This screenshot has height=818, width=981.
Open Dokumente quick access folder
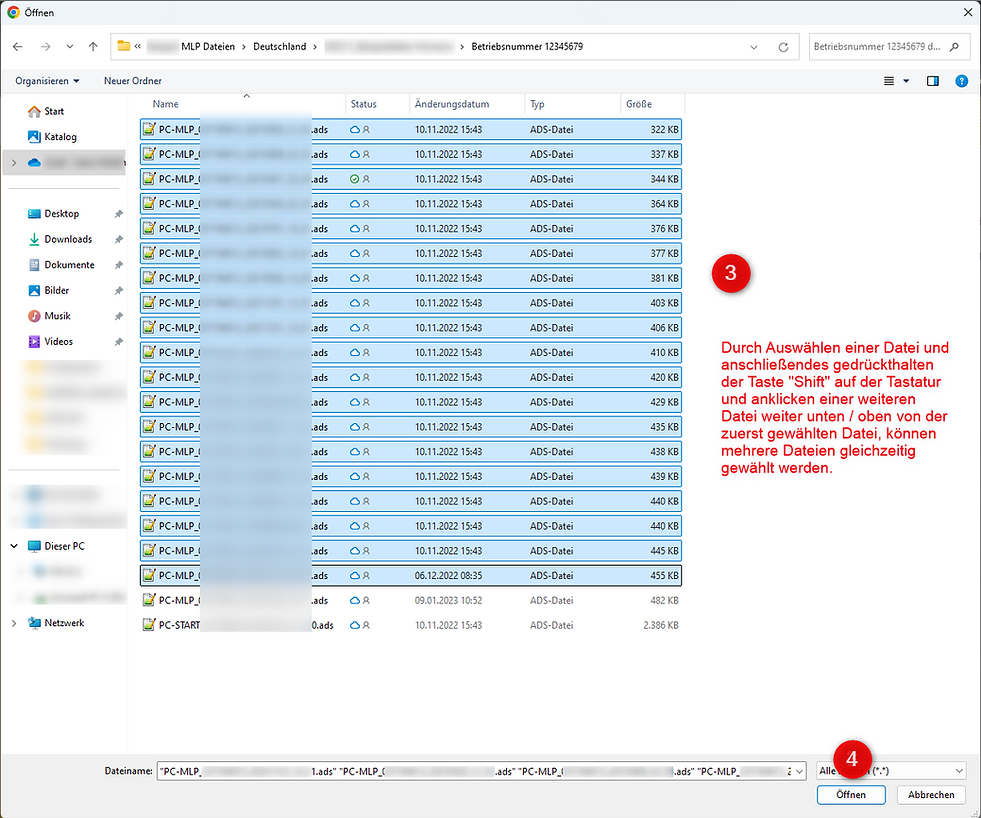(61, 265)
